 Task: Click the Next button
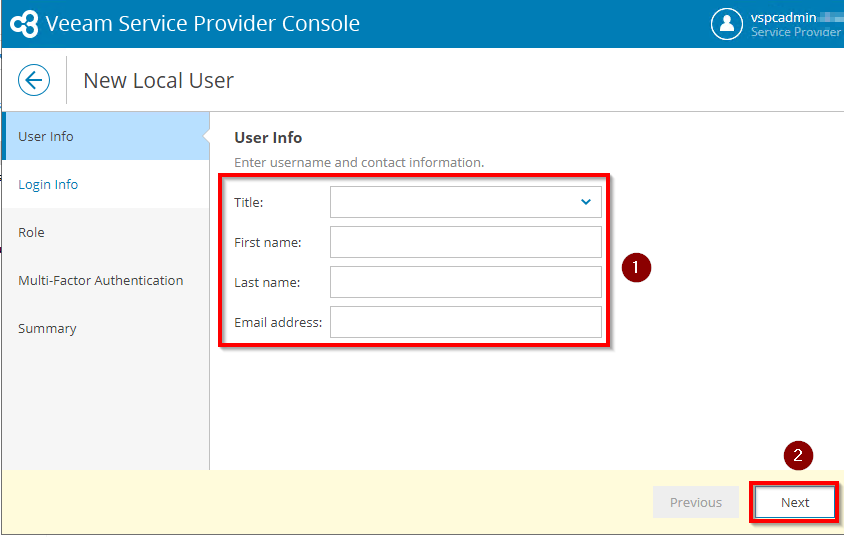coord(794,502)
